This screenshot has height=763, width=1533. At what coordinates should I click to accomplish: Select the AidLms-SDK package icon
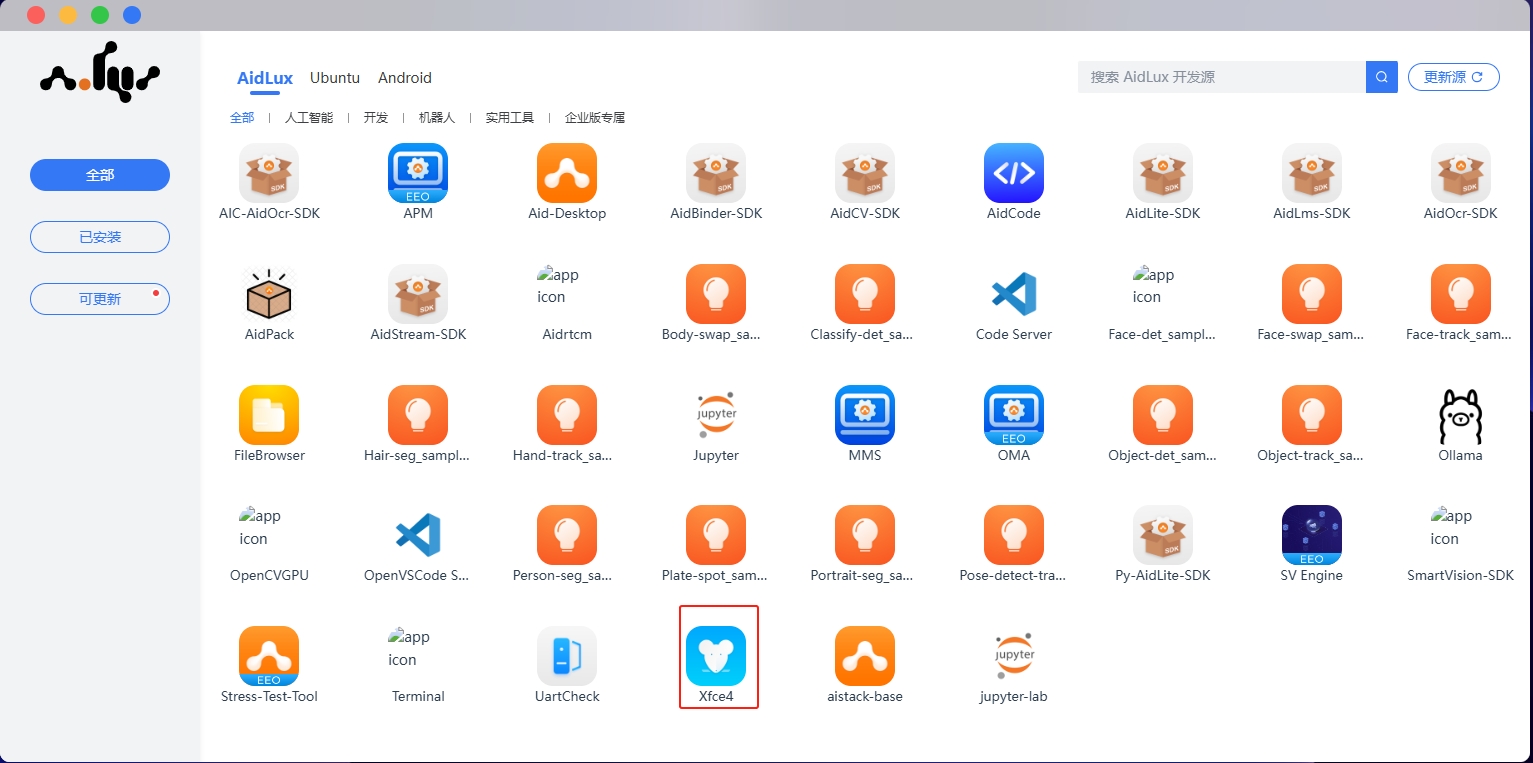coord(1312,173)
